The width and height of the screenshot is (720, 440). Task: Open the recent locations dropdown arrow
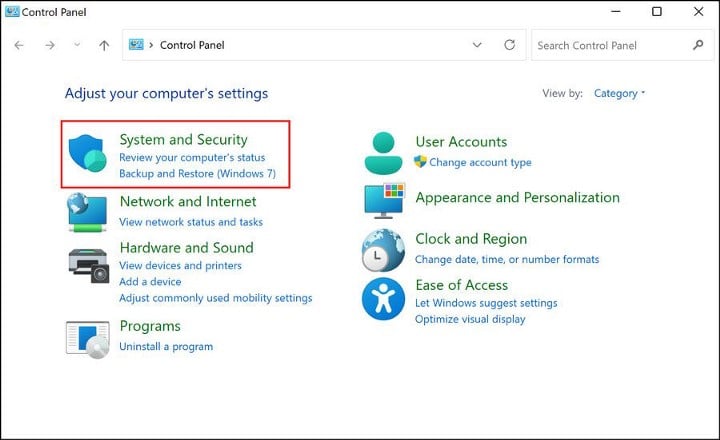[77, 45]
